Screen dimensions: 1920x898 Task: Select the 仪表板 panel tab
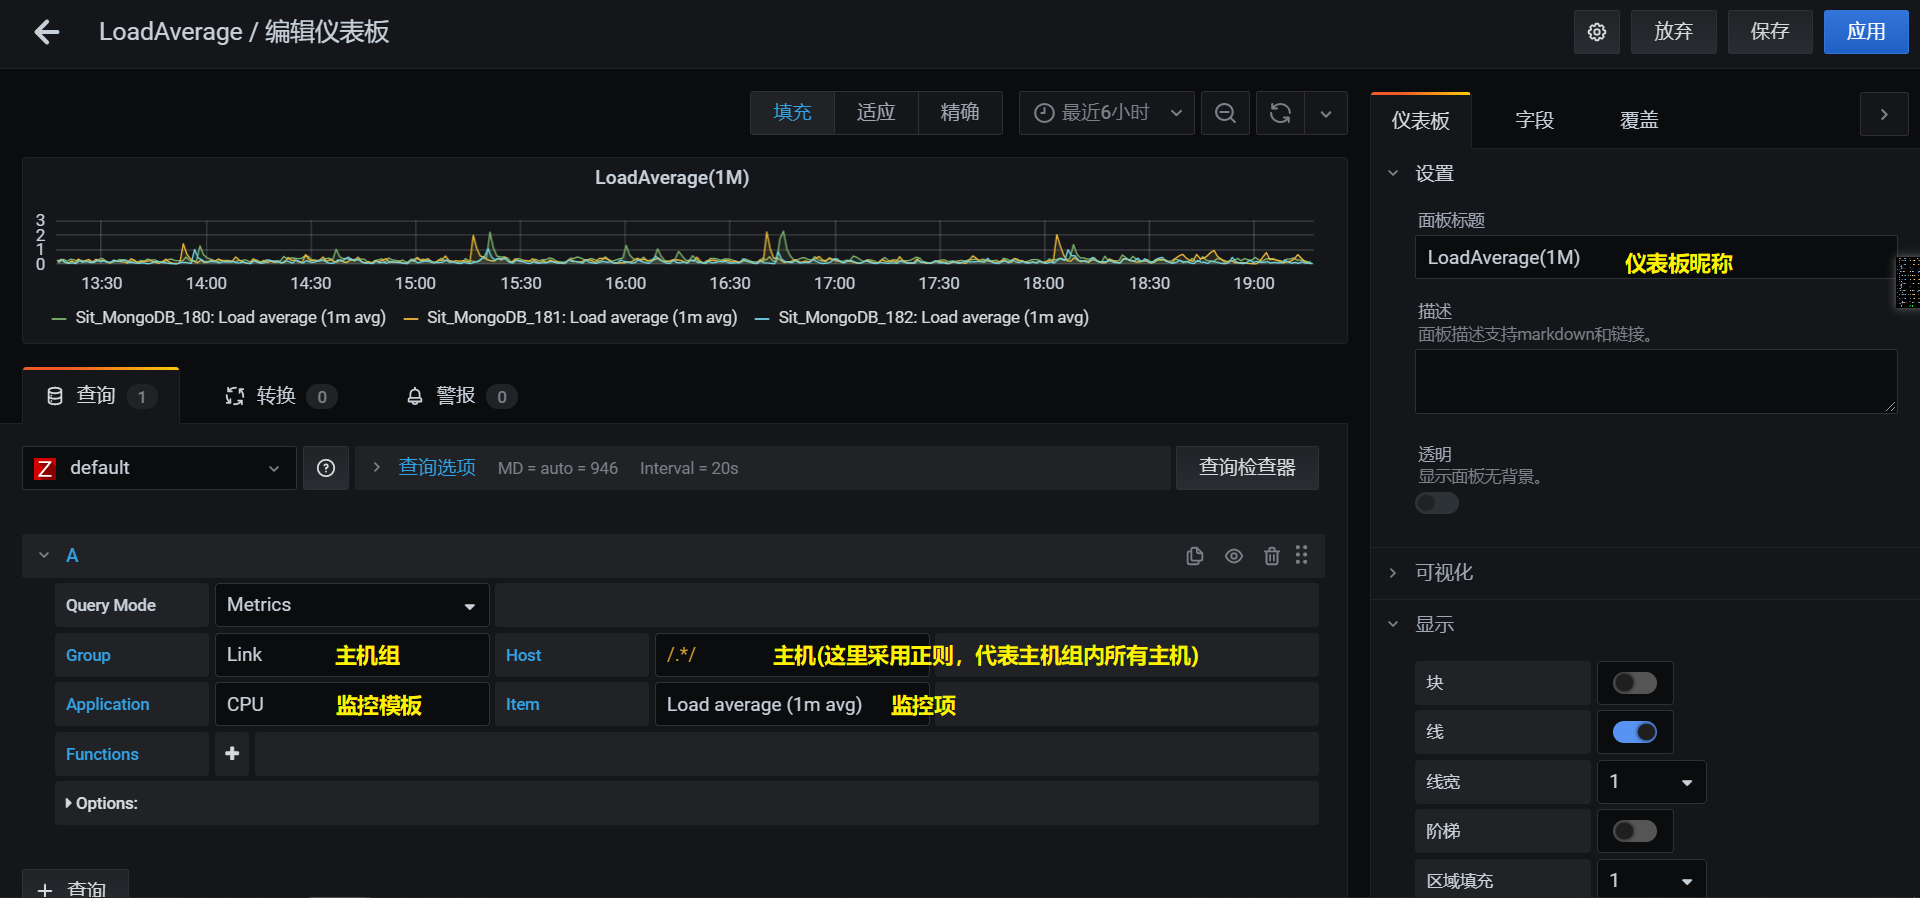(1420, 120)
